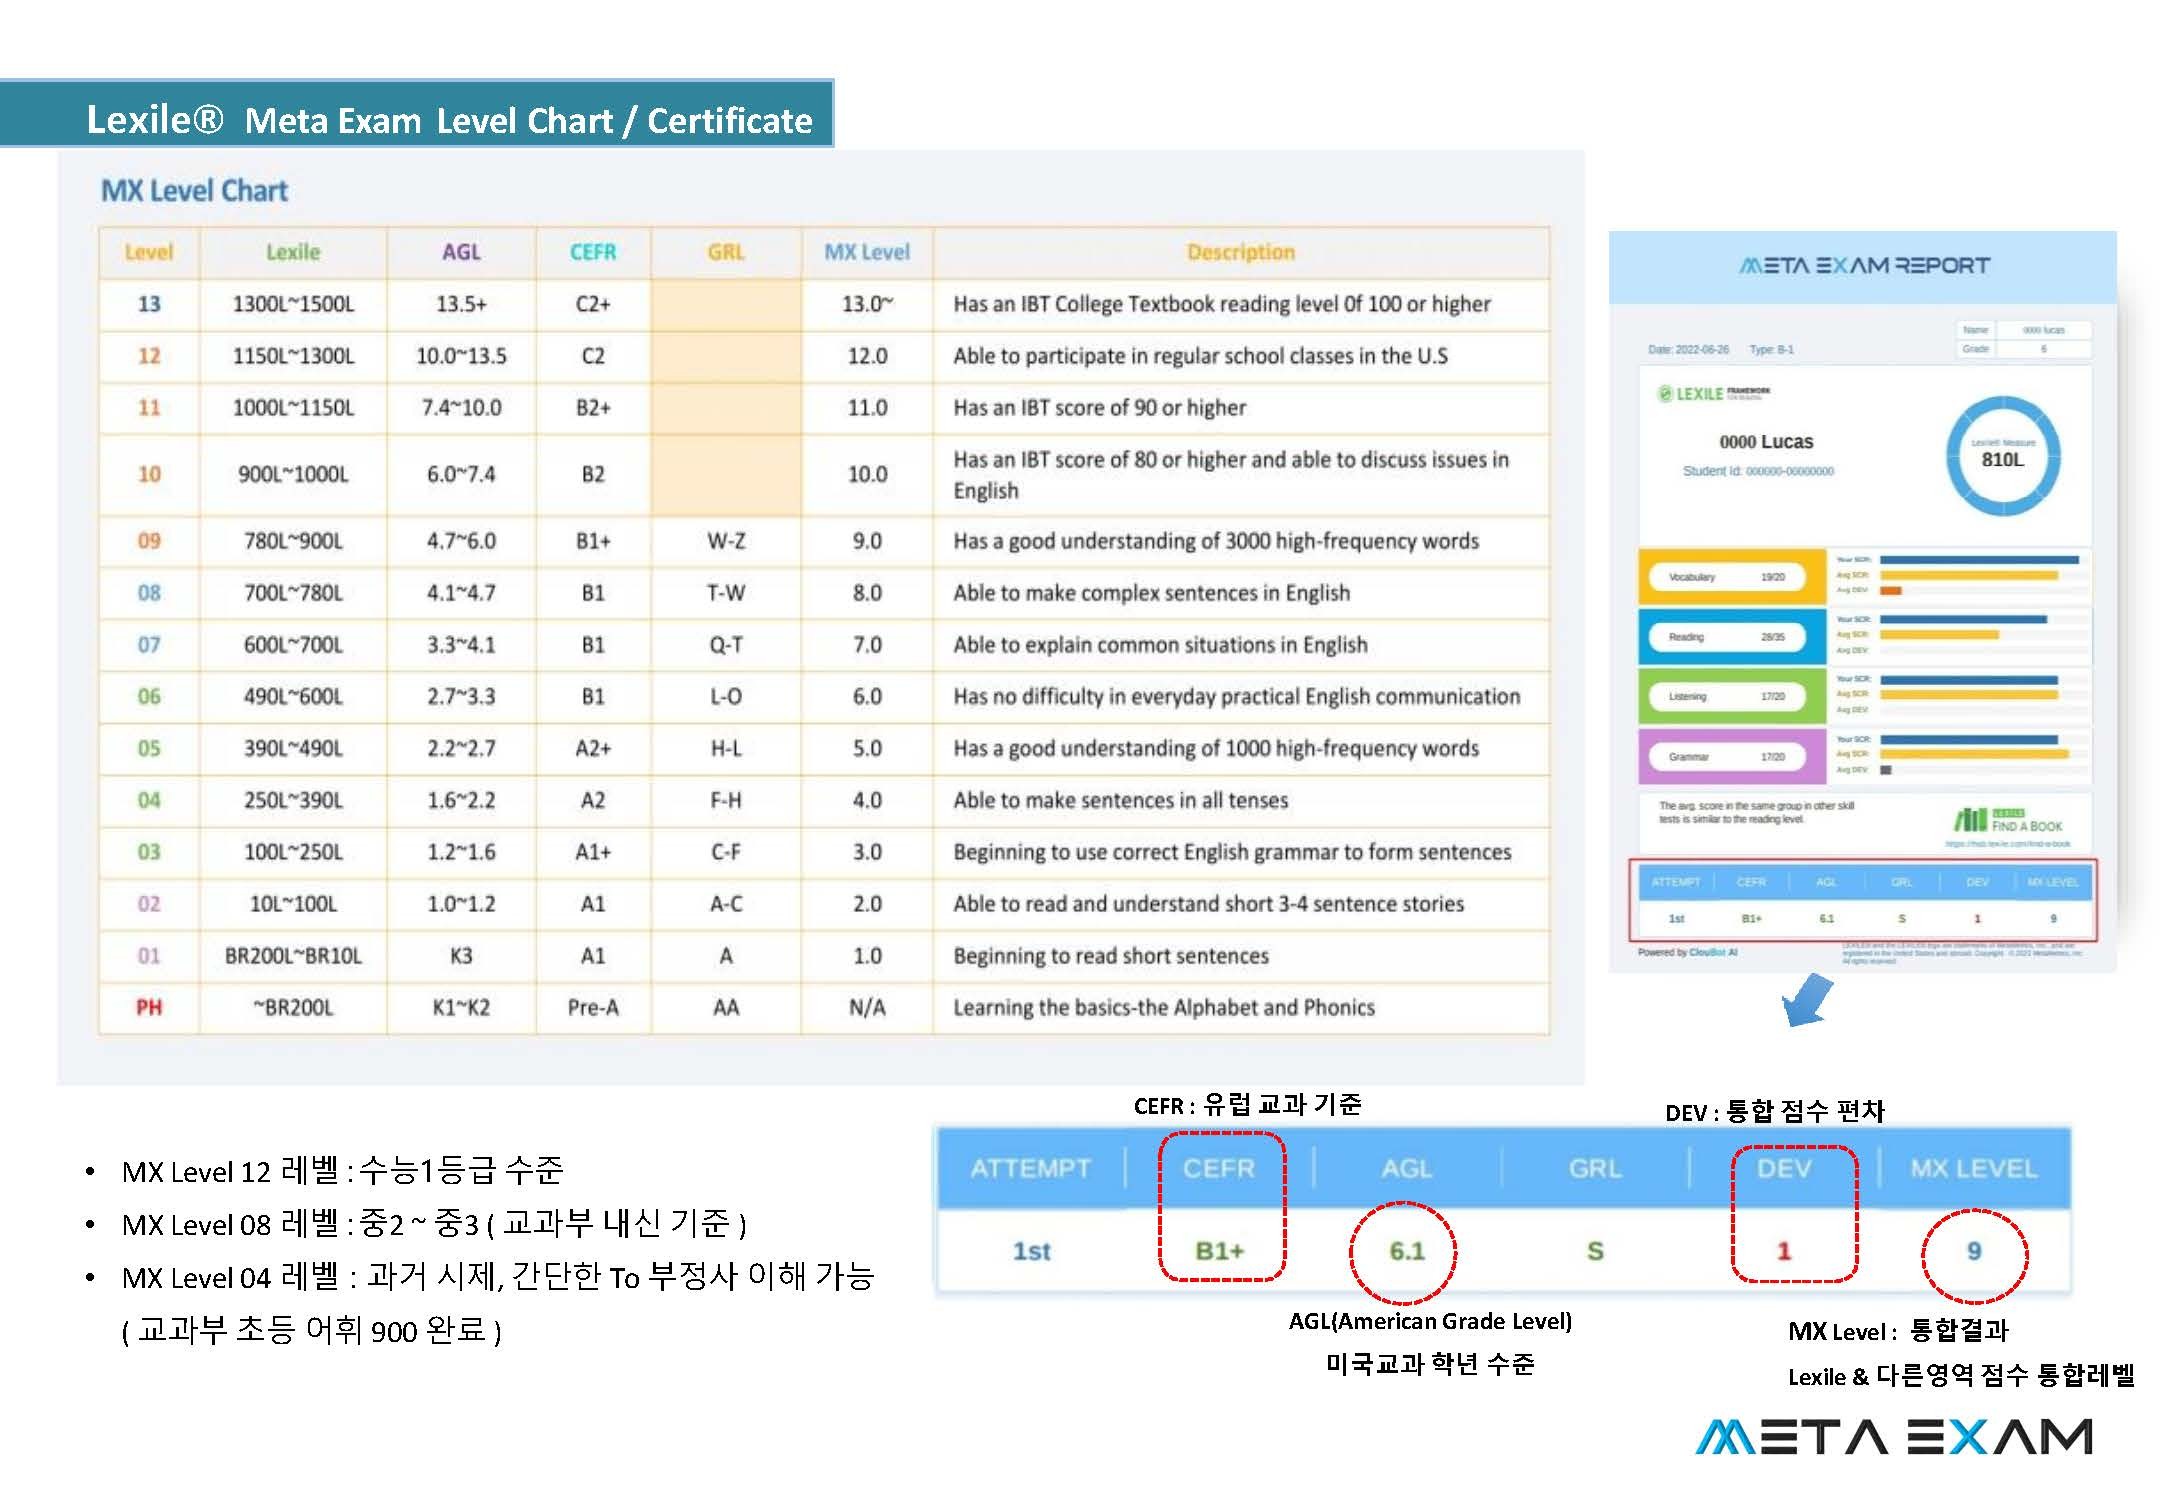Select the 'T-W' GRL cell

[x=726, y=593]
